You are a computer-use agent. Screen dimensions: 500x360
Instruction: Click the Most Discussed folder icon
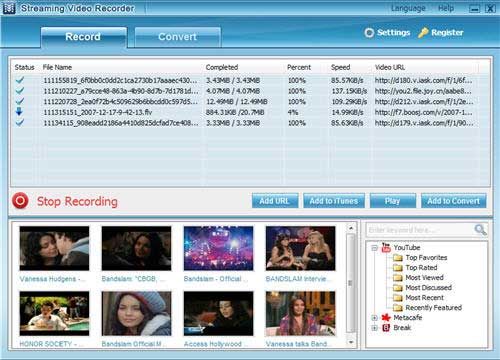point(398,288)
